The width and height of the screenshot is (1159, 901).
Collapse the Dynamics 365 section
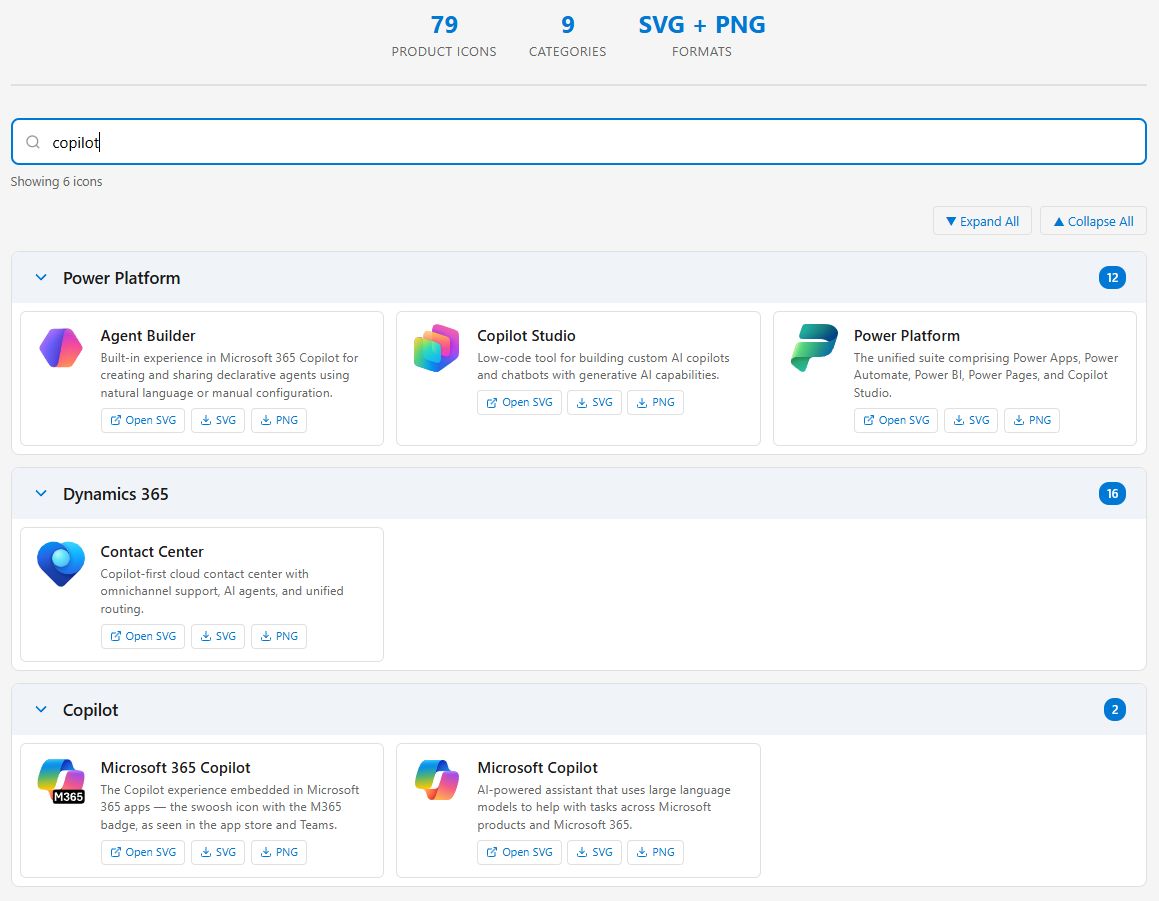coord(41,494)
